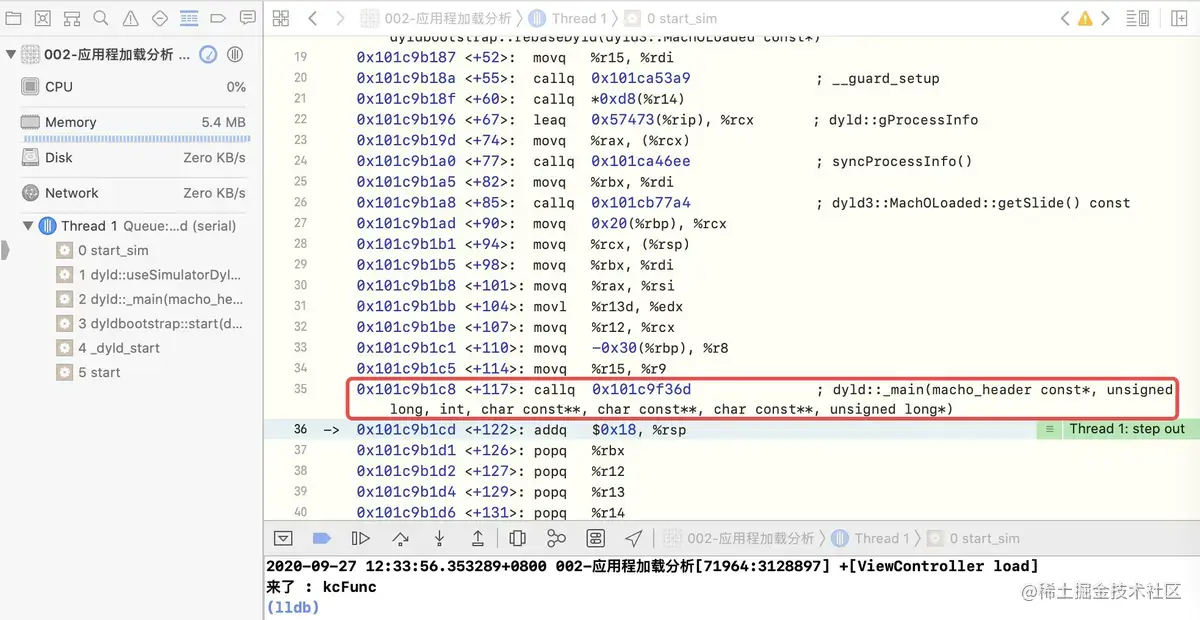
Task: Open the related items grid icon
Action: pos(281,18)
